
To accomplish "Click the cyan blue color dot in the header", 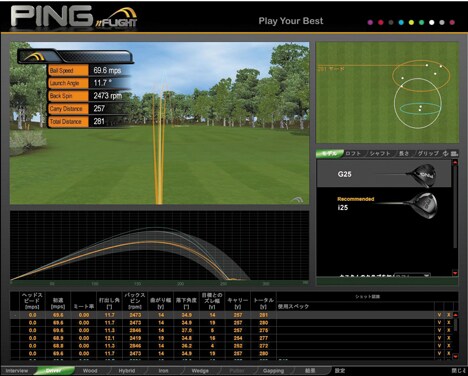I will pyautogui.click(x=401, y=22).
